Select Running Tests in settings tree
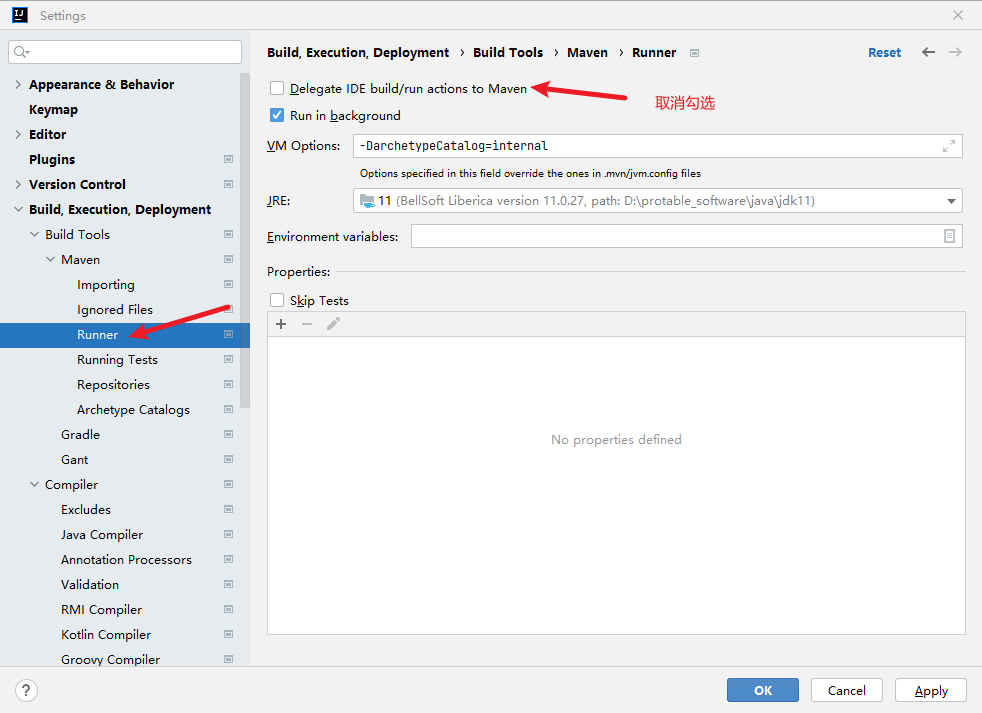 pyautogui.click(x=117, y=360)
